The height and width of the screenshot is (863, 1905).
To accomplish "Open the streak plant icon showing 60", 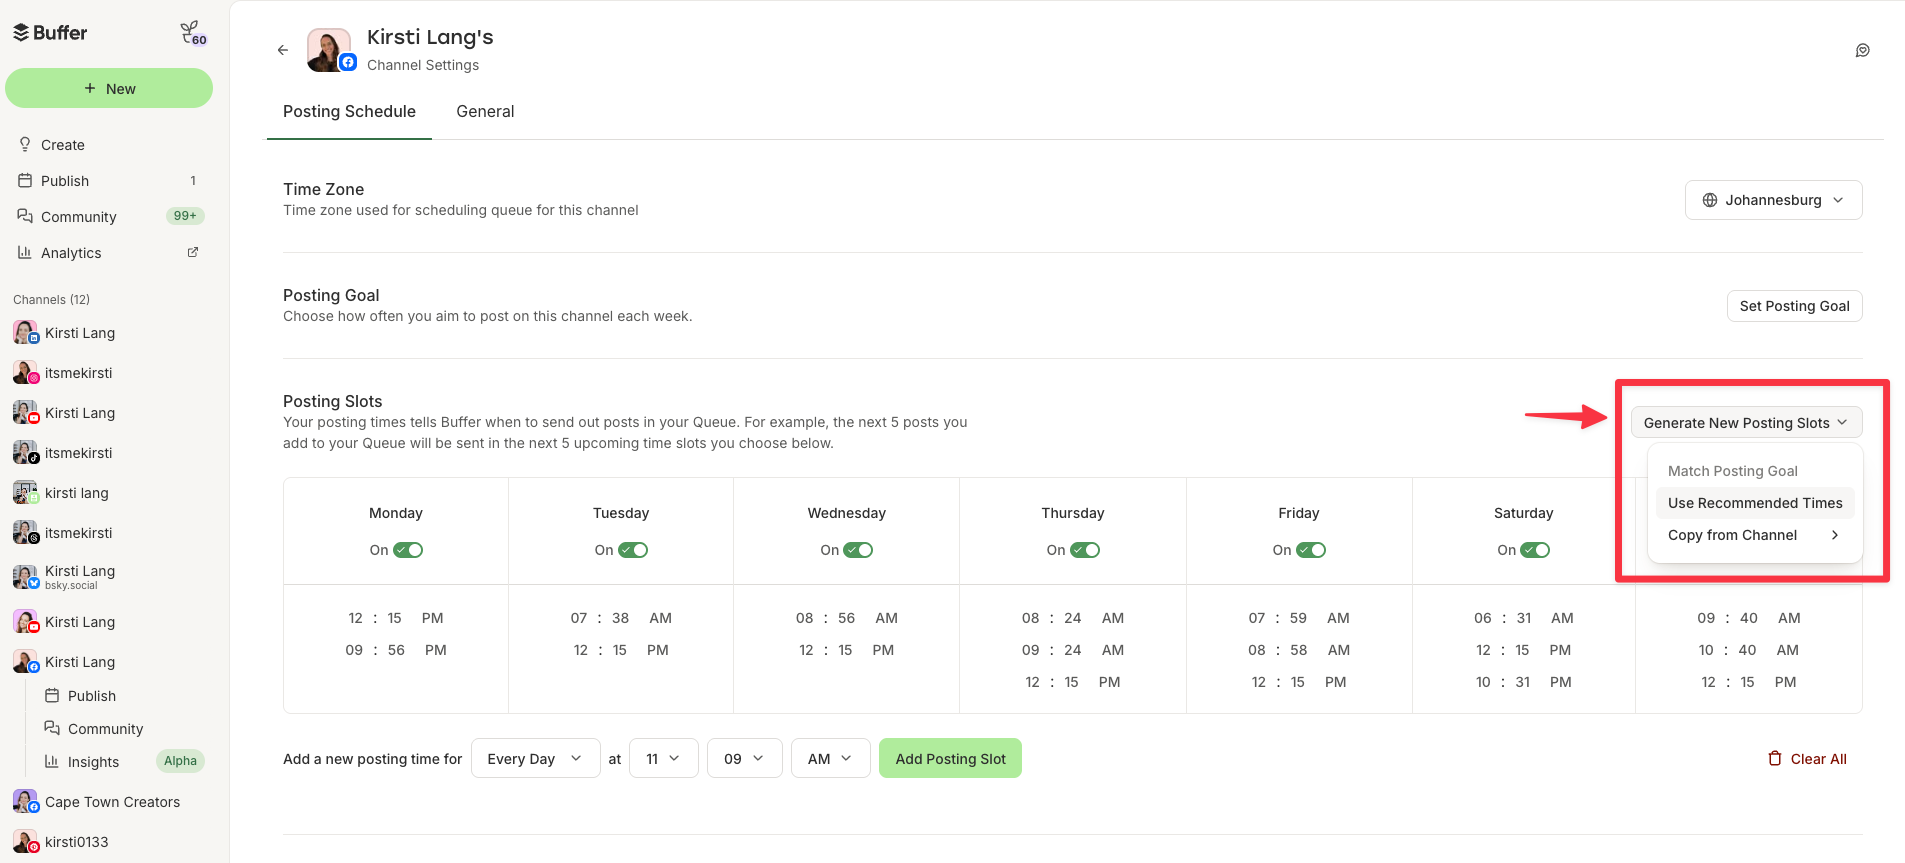I will (193, 31).
